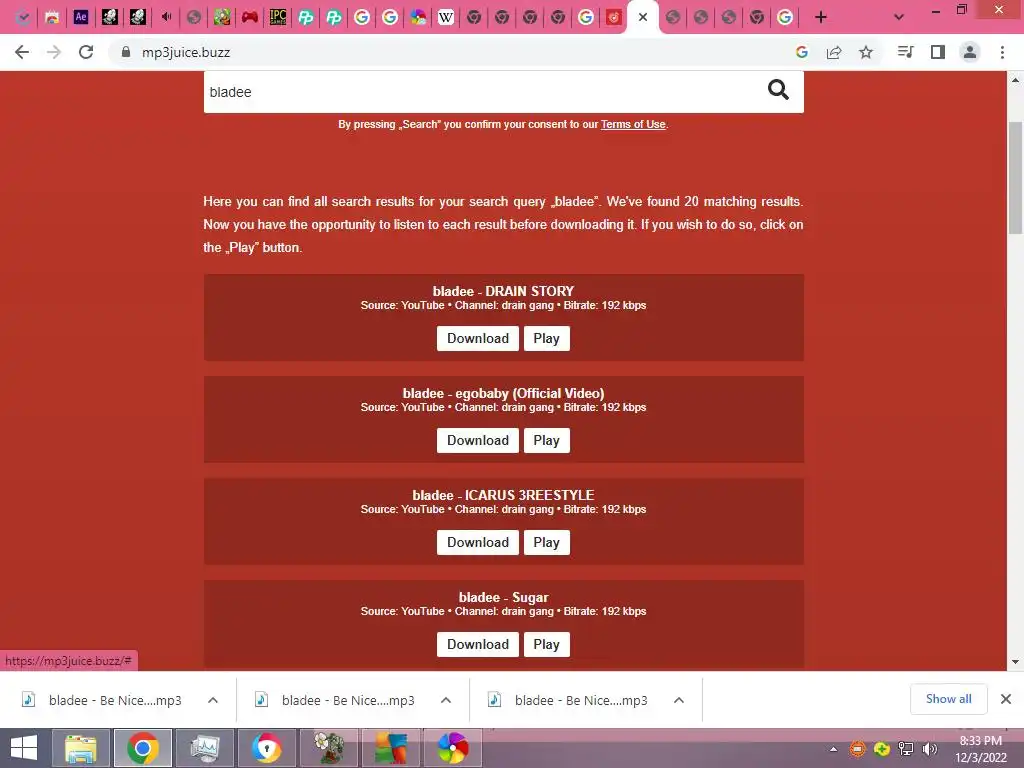Open the keyhole app on taskbar
The height and width of the screenshot is (768, 1024).
tap(266, 748)
